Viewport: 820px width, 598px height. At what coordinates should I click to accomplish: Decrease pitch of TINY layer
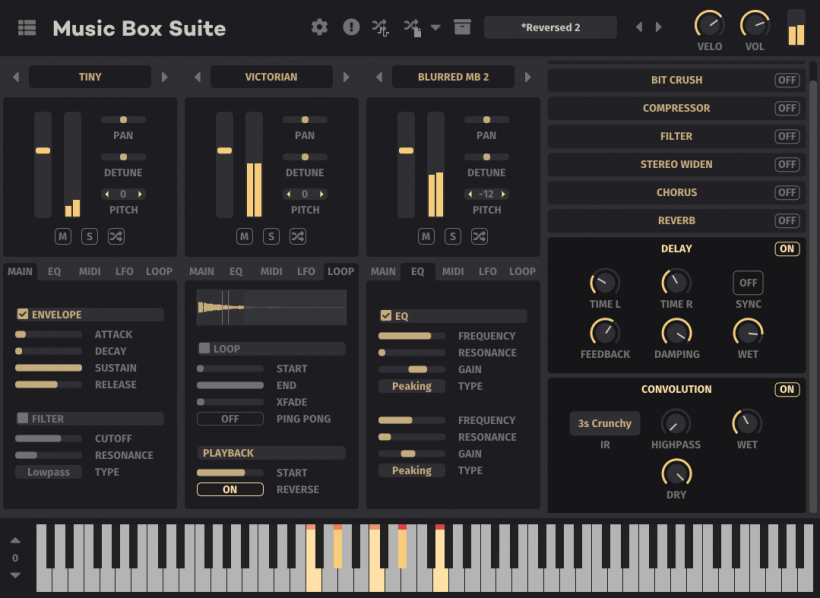pyautogui.click(x=107, y=194)
